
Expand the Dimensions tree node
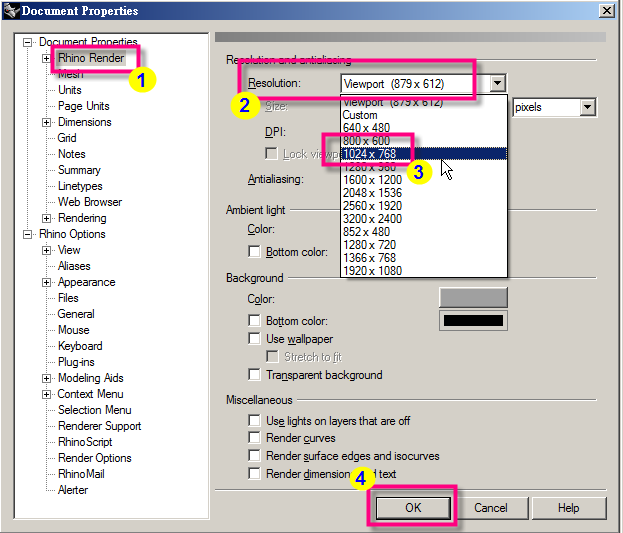point(46,122)
